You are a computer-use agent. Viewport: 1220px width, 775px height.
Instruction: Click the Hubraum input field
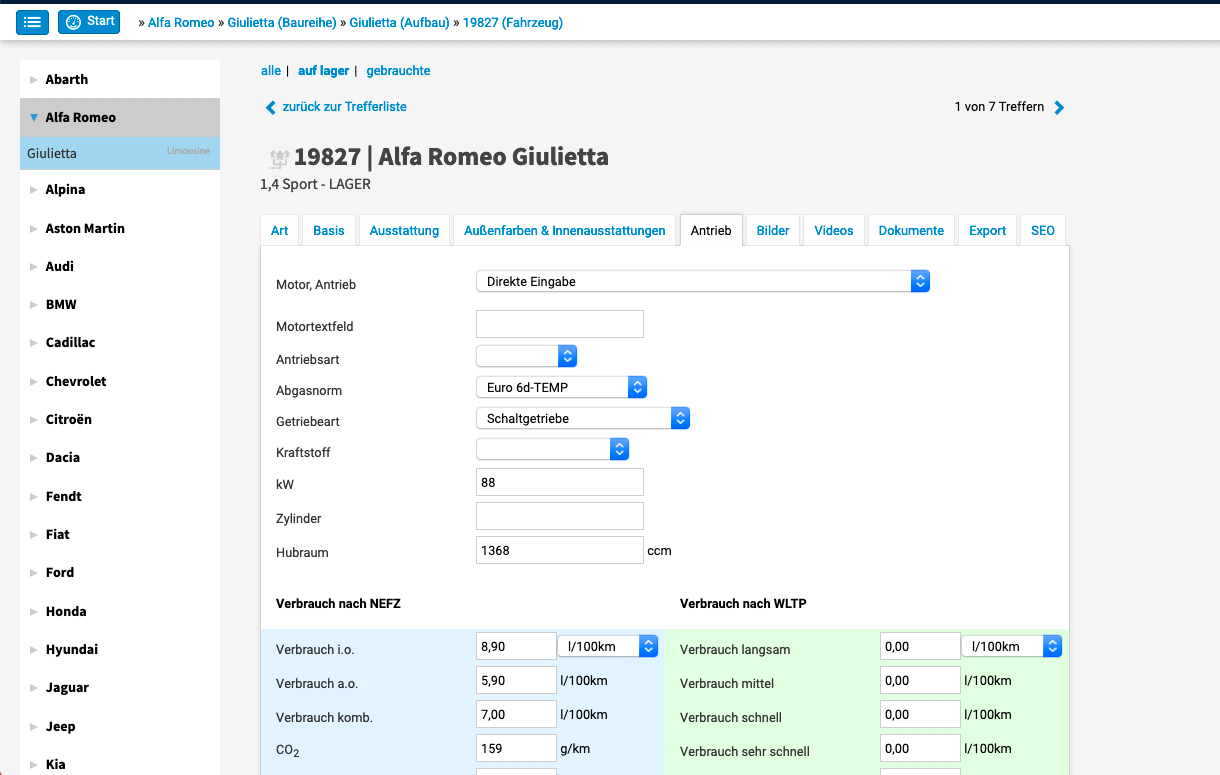click(559, 550)
